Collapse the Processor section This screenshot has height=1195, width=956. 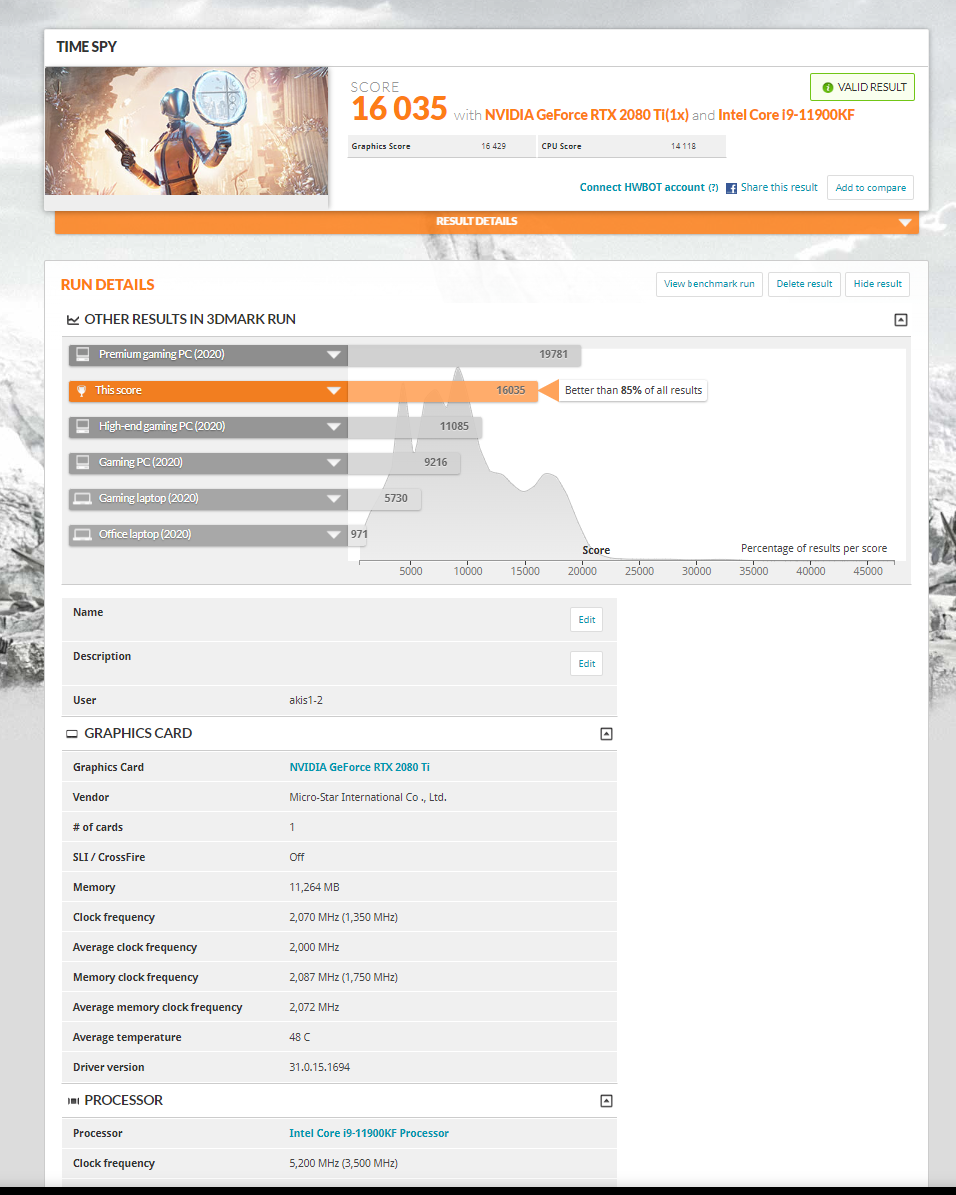(606, 1101)
